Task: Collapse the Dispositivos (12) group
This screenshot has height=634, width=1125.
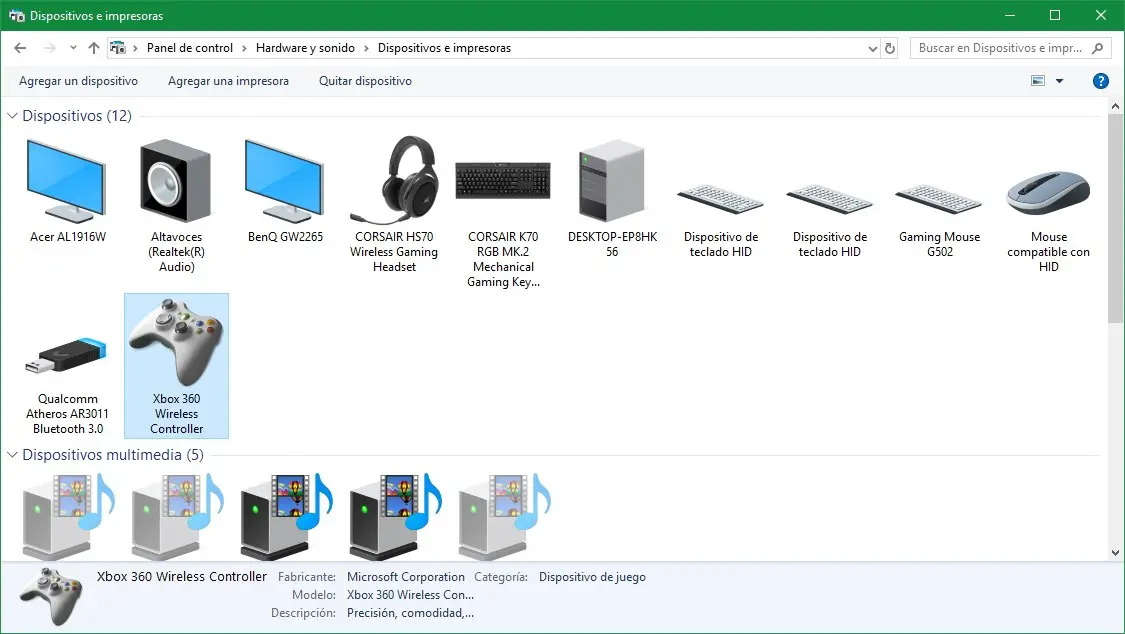Action: [12, 115]
